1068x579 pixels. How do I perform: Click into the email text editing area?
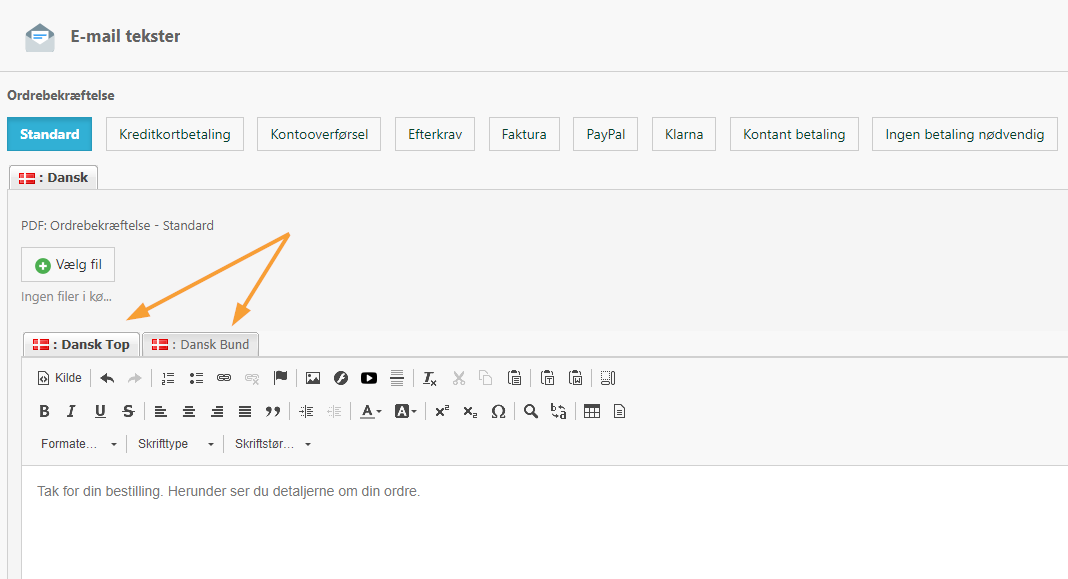[x=540, y=520]
